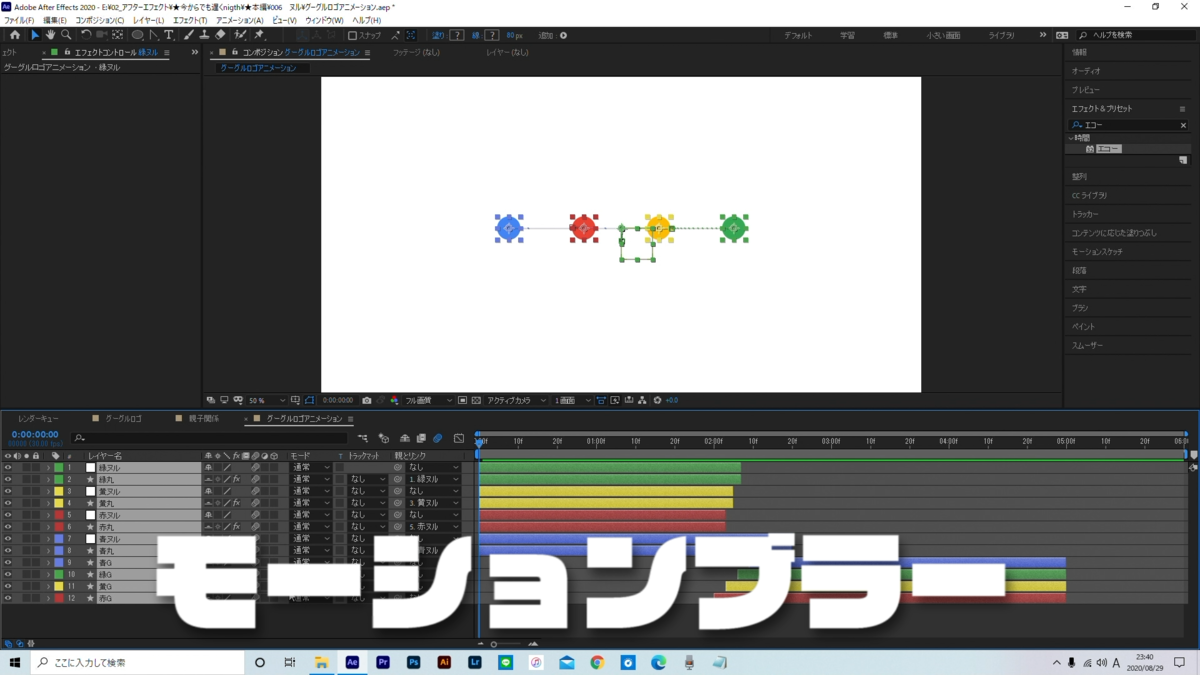
Task: Open blend mode dropdown for layer 緑ヌル
Action: [x=311, y=467]
